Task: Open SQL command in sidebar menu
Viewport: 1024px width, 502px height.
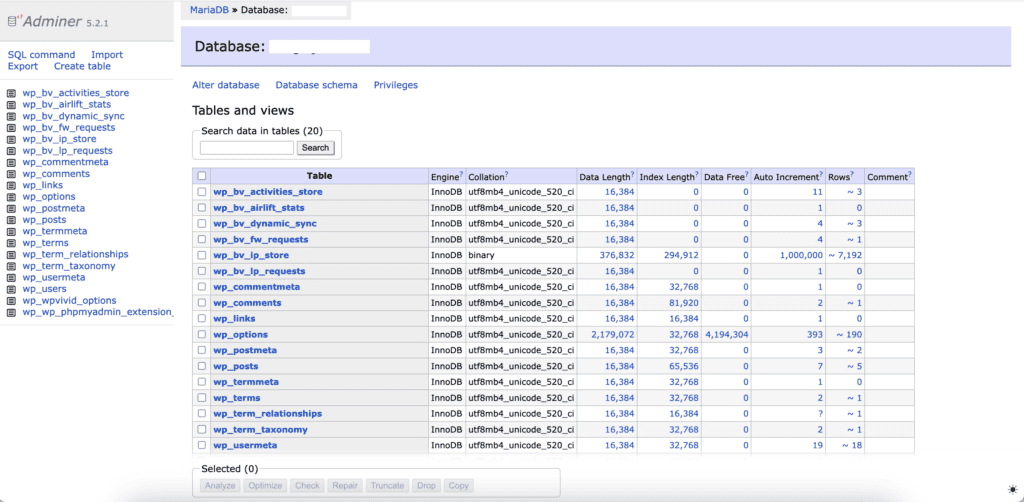Action: 41,55
